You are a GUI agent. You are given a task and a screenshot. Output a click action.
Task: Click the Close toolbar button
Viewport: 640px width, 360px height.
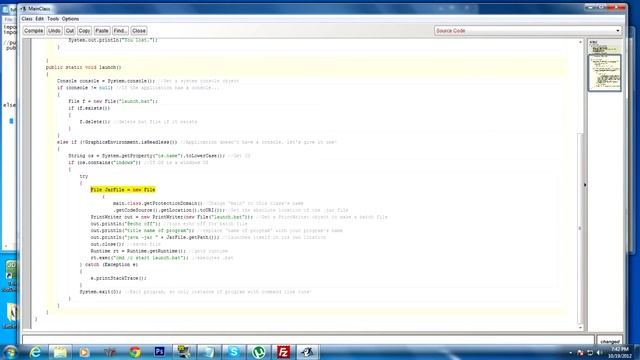(139, 31)
